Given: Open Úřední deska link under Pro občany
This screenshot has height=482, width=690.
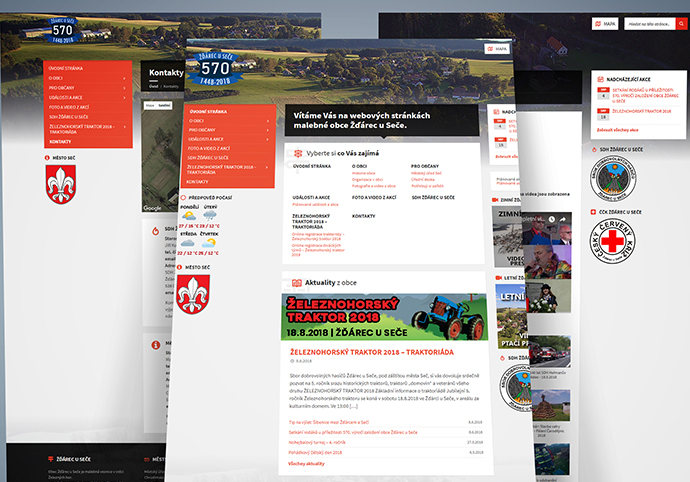Looking at the screenshot, I should [x=423, y=180].
